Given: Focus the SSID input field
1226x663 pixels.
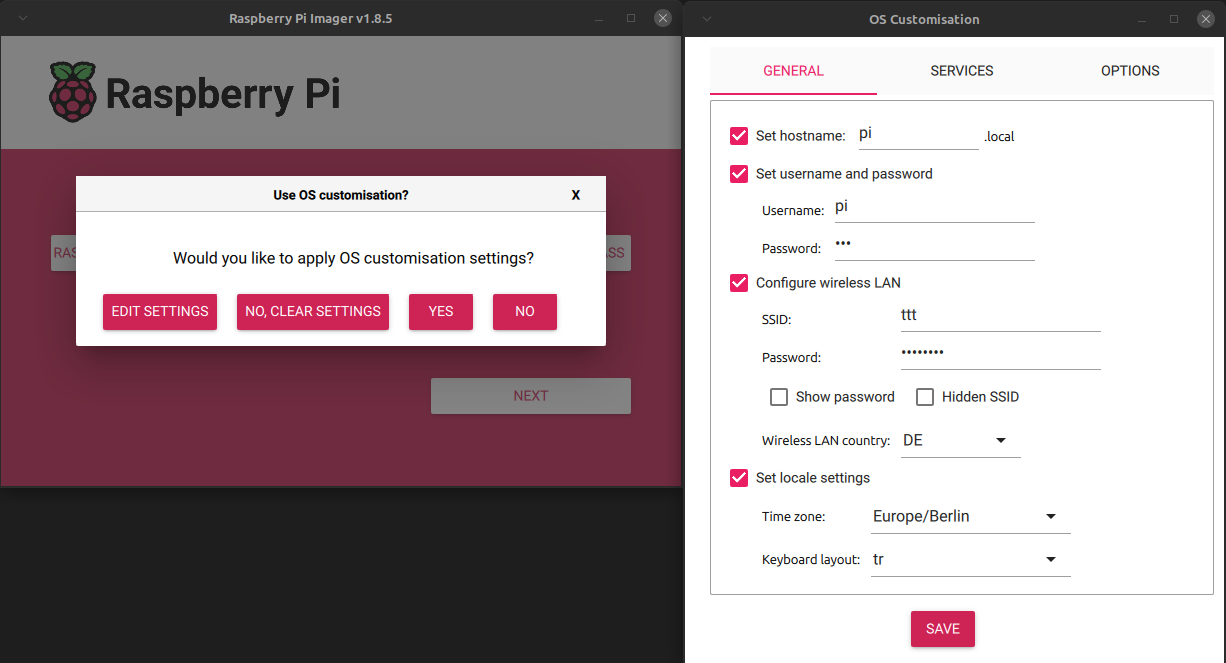Looking at the screenshot, I should tap(999, 316).
